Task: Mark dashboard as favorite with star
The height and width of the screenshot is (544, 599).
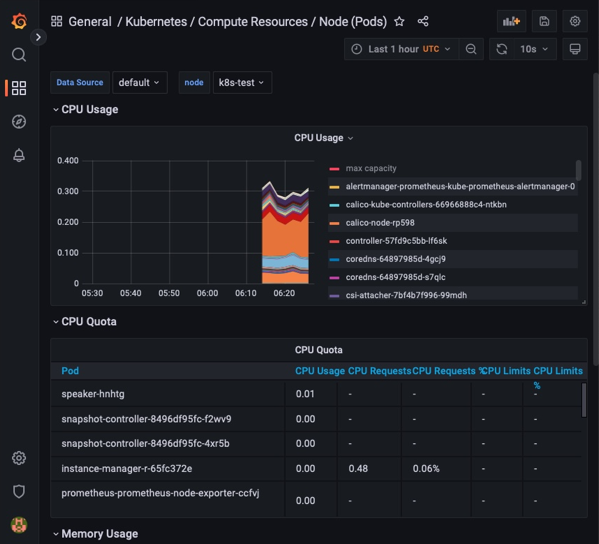Action: (399, 21)
